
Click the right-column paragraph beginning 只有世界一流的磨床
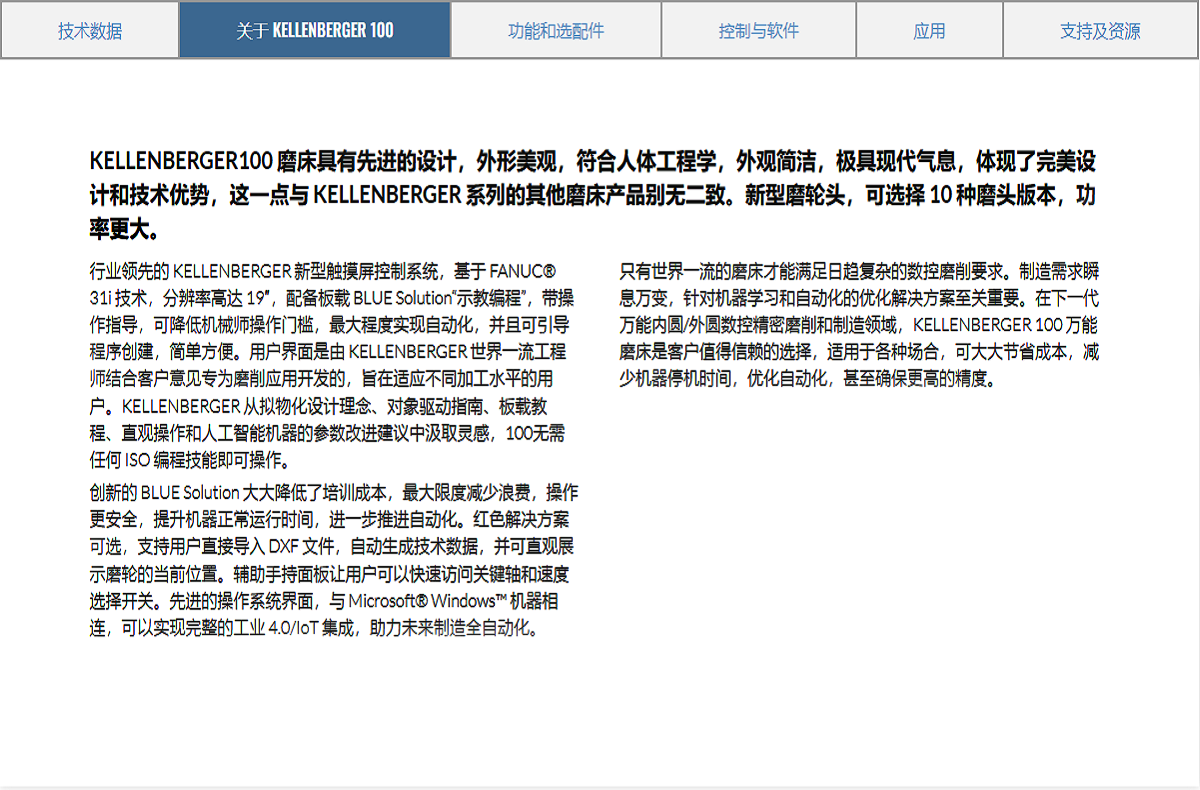pos(858,324)
